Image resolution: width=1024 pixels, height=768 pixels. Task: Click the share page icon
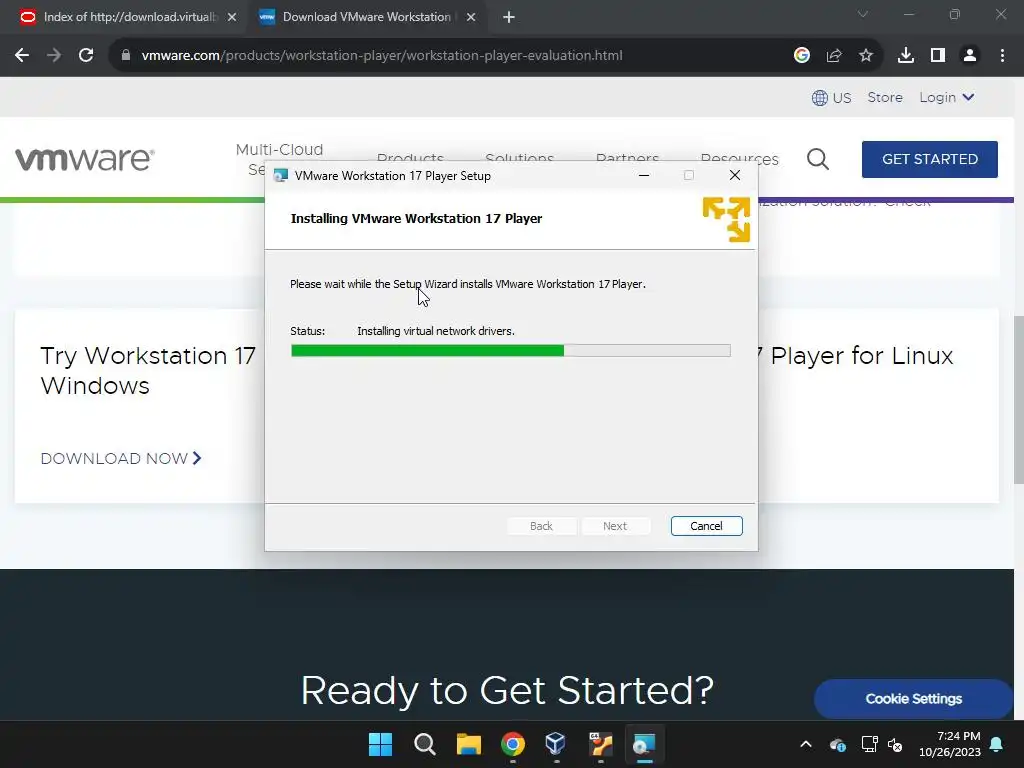tap(833, 56)
